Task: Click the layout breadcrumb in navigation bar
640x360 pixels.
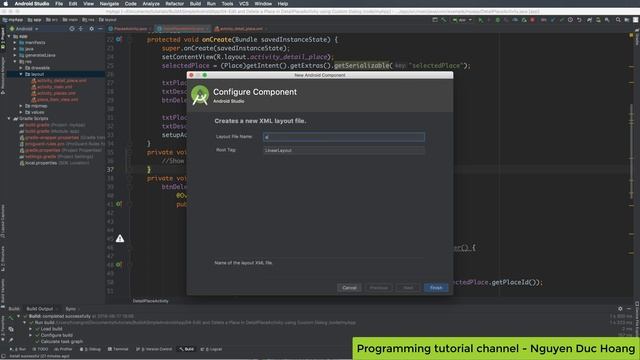Action: pos(108,20)
